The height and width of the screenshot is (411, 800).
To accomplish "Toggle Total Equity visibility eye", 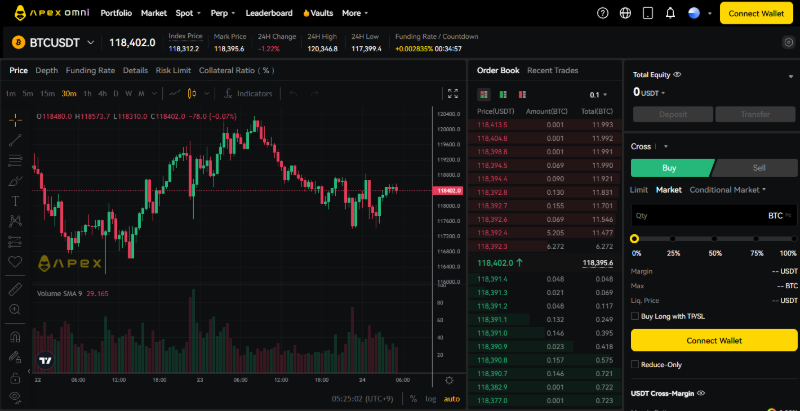I will (x=677, y=74).
